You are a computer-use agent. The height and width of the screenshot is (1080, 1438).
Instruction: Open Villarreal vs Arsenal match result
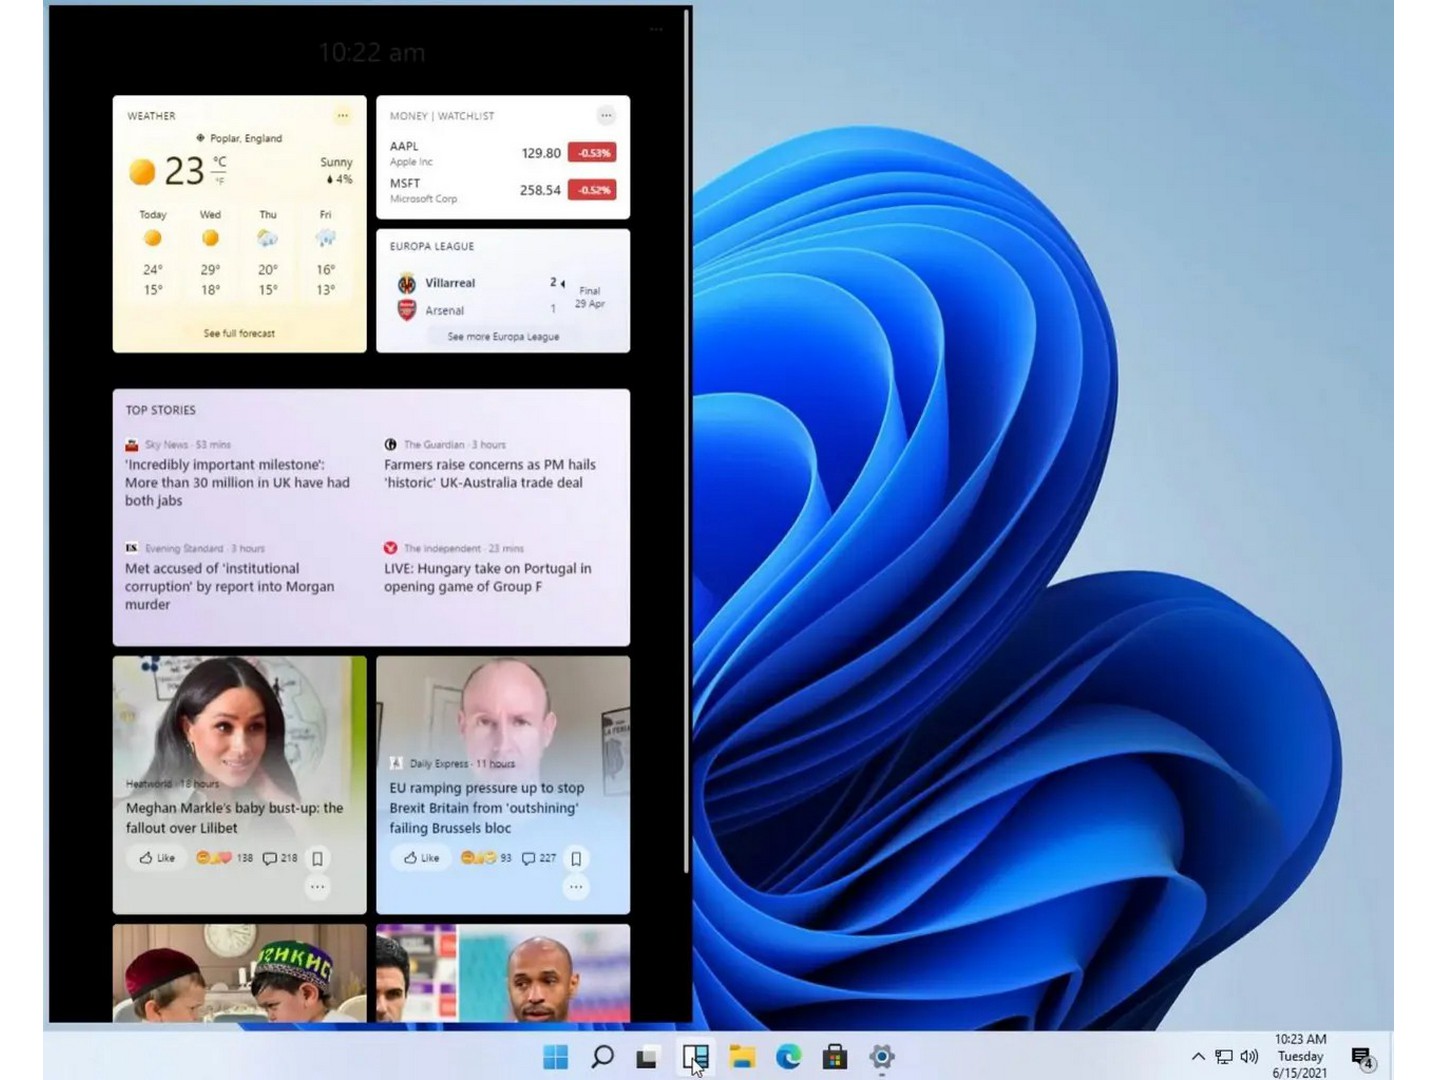[503, 296]
